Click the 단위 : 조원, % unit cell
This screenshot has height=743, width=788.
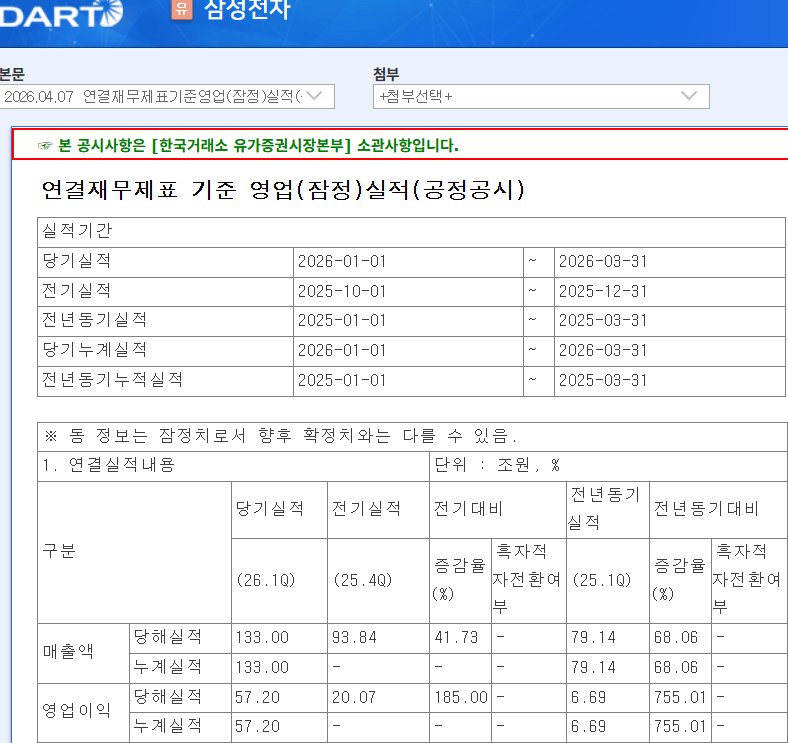click(x=497, y=466)
